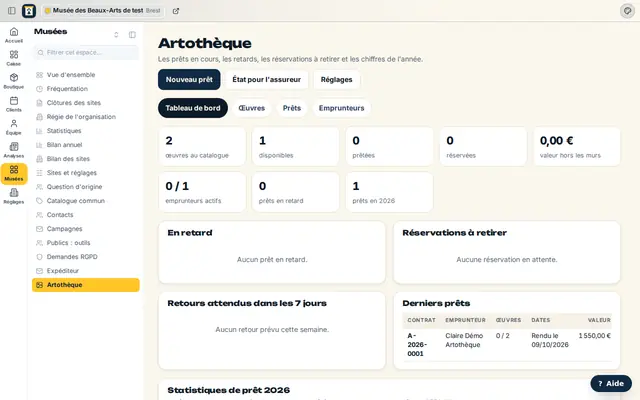Click the app logo icon in top bar
Viewport: 640px width, 400px height.
[29, 11]
